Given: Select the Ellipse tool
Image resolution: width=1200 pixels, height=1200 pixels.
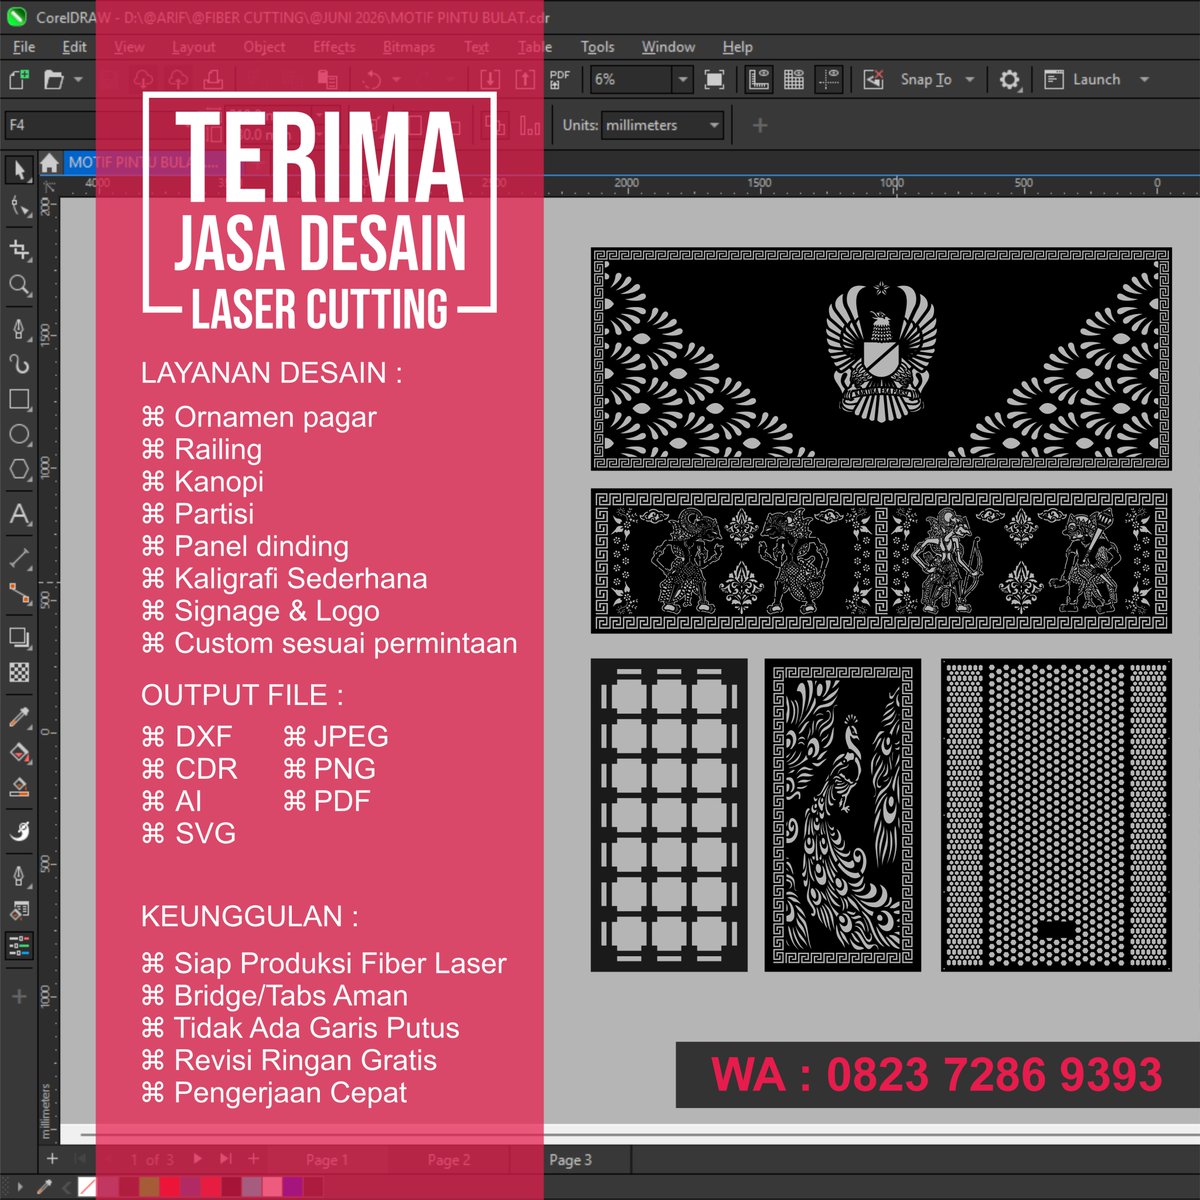Looking at the screenshot, I should 19,435.
